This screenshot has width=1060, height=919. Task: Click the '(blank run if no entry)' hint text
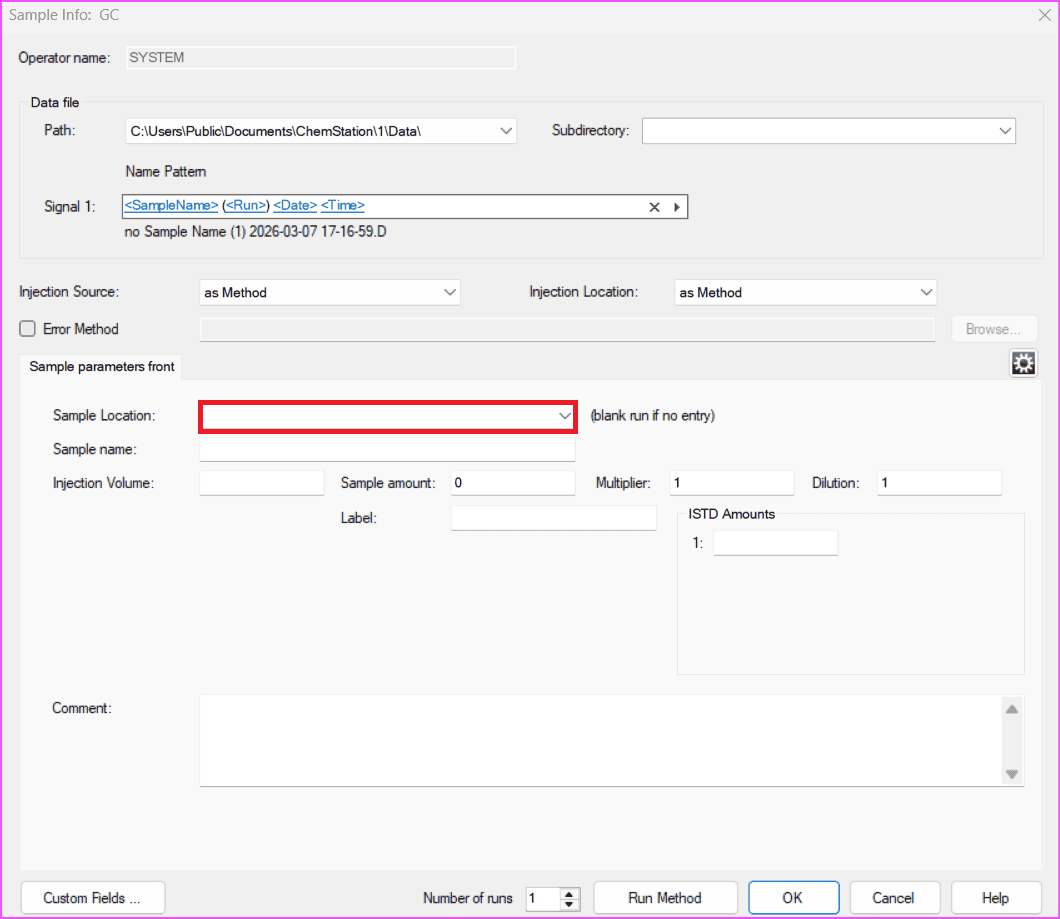pyautogui.click(x=652, y=416)
